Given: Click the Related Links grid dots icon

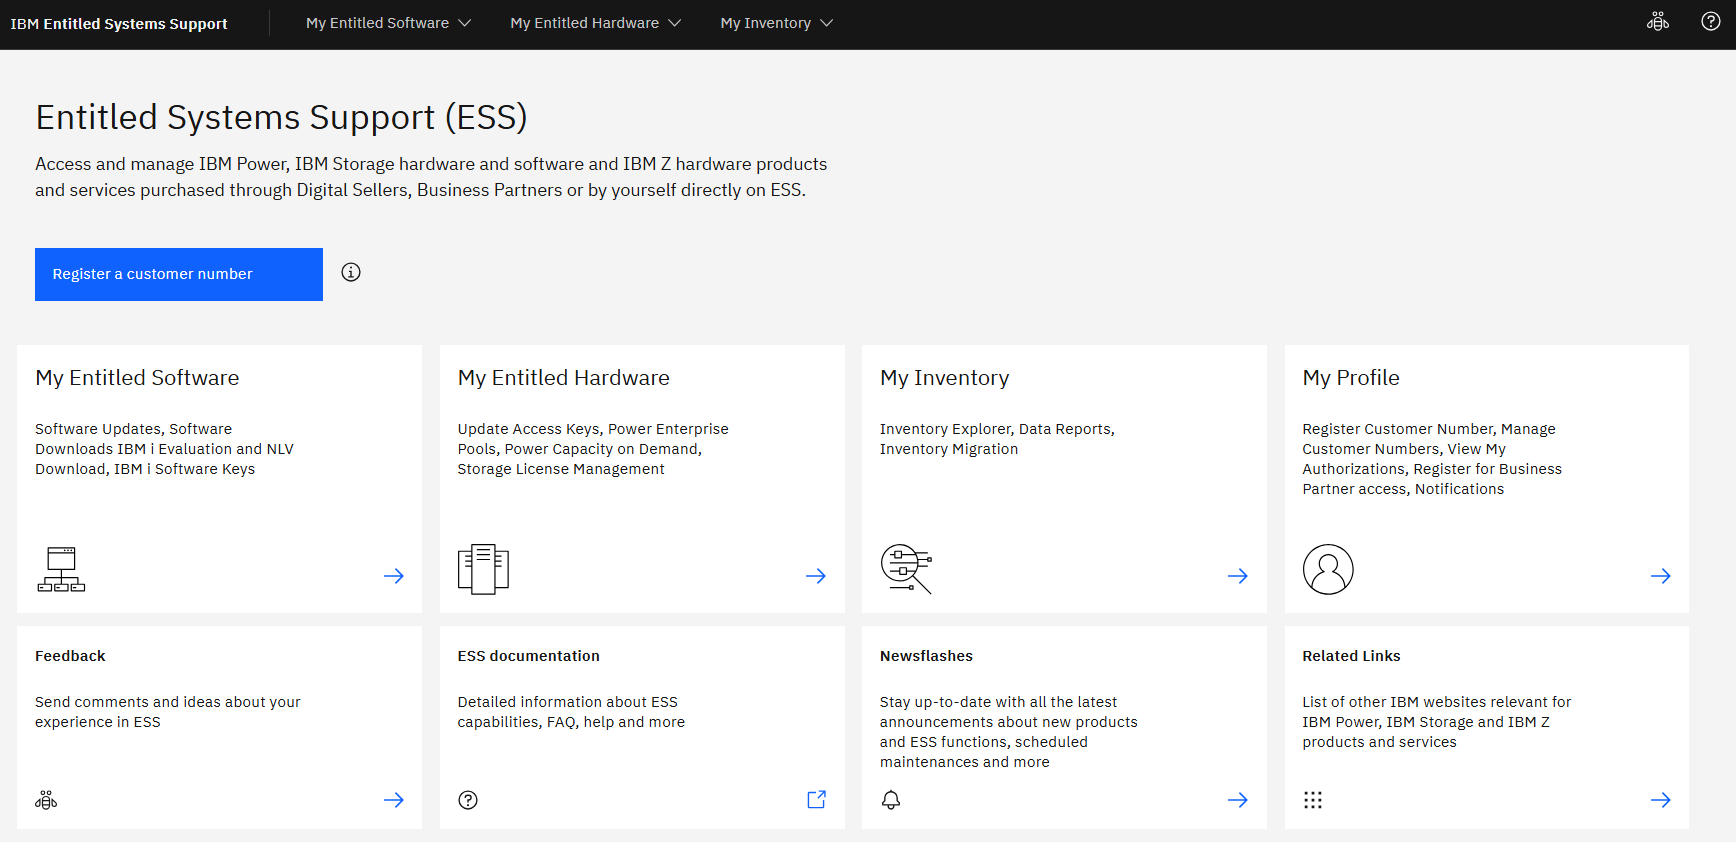Looking at the screenshot, I should [x=1313, y=800].
